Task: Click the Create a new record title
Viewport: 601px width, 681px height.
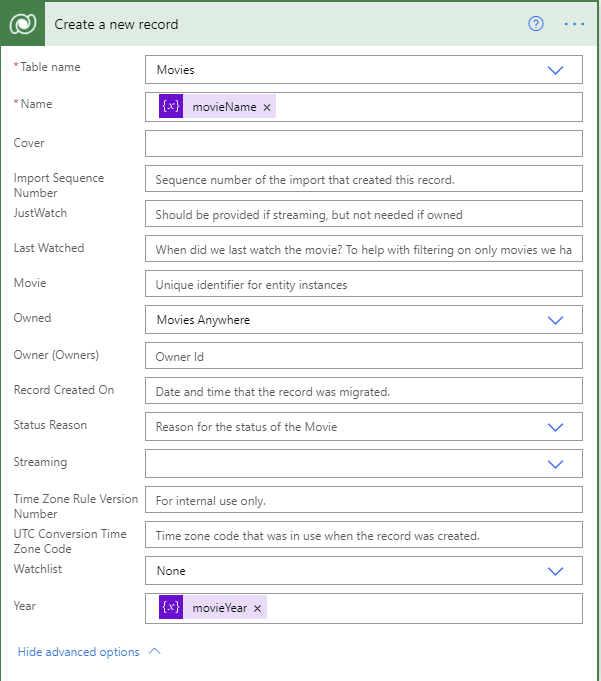Action: (x=116, y=24)
